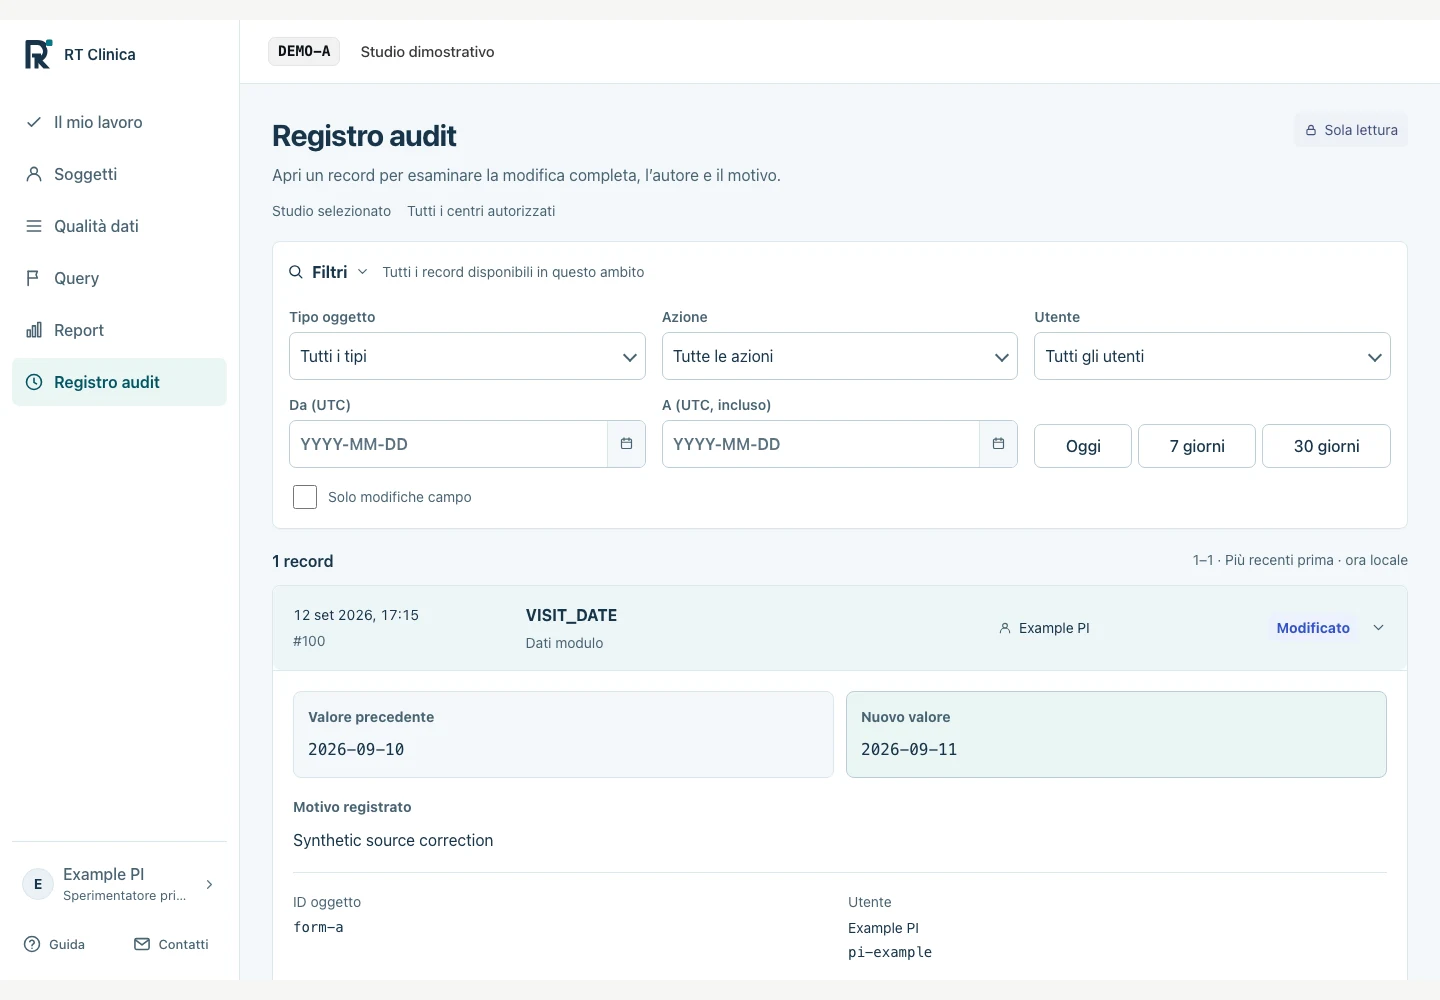Click the person icon beside Soggetti

pyautogui.click(x=34, y=174)
